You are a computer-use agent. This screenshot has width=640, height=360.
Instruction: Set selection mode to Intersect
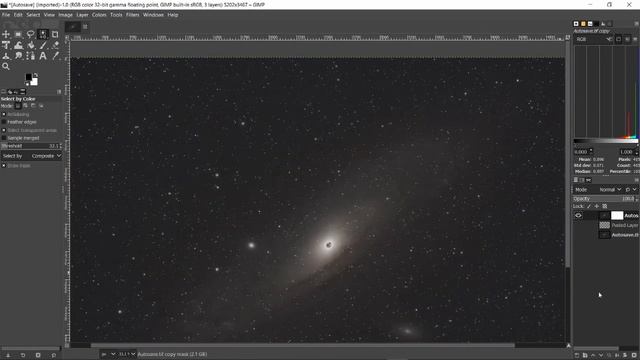(41, 106)
